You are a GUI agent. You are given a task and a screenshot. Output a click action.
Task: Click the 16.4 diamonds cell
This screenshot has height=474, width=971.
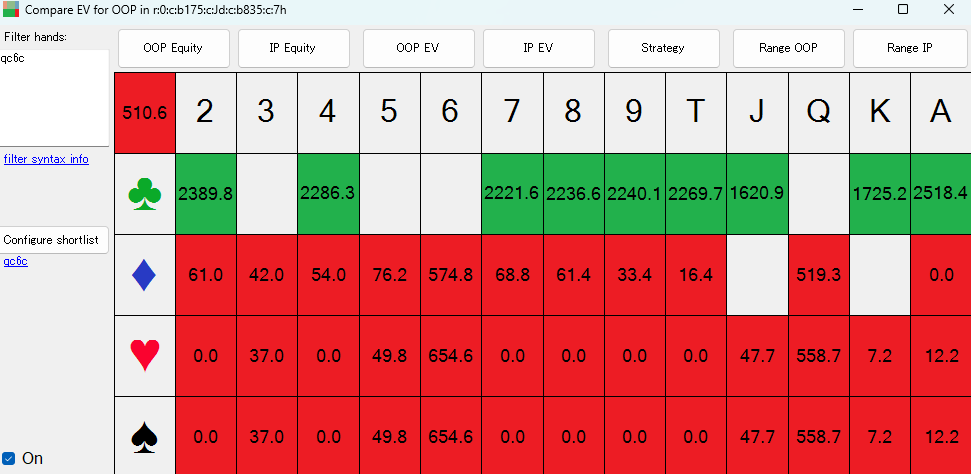coord(697,275)
